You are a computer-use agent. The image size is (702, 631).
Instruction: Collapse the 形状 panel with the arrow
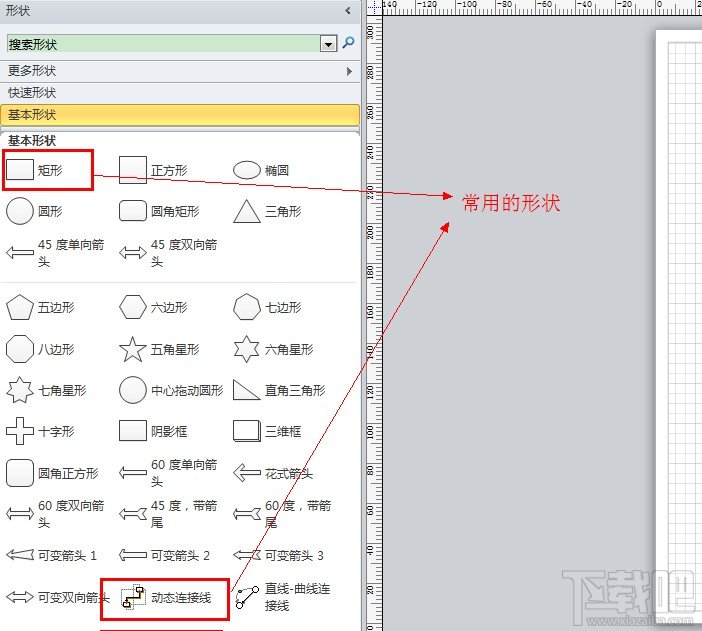click(348, 10)
